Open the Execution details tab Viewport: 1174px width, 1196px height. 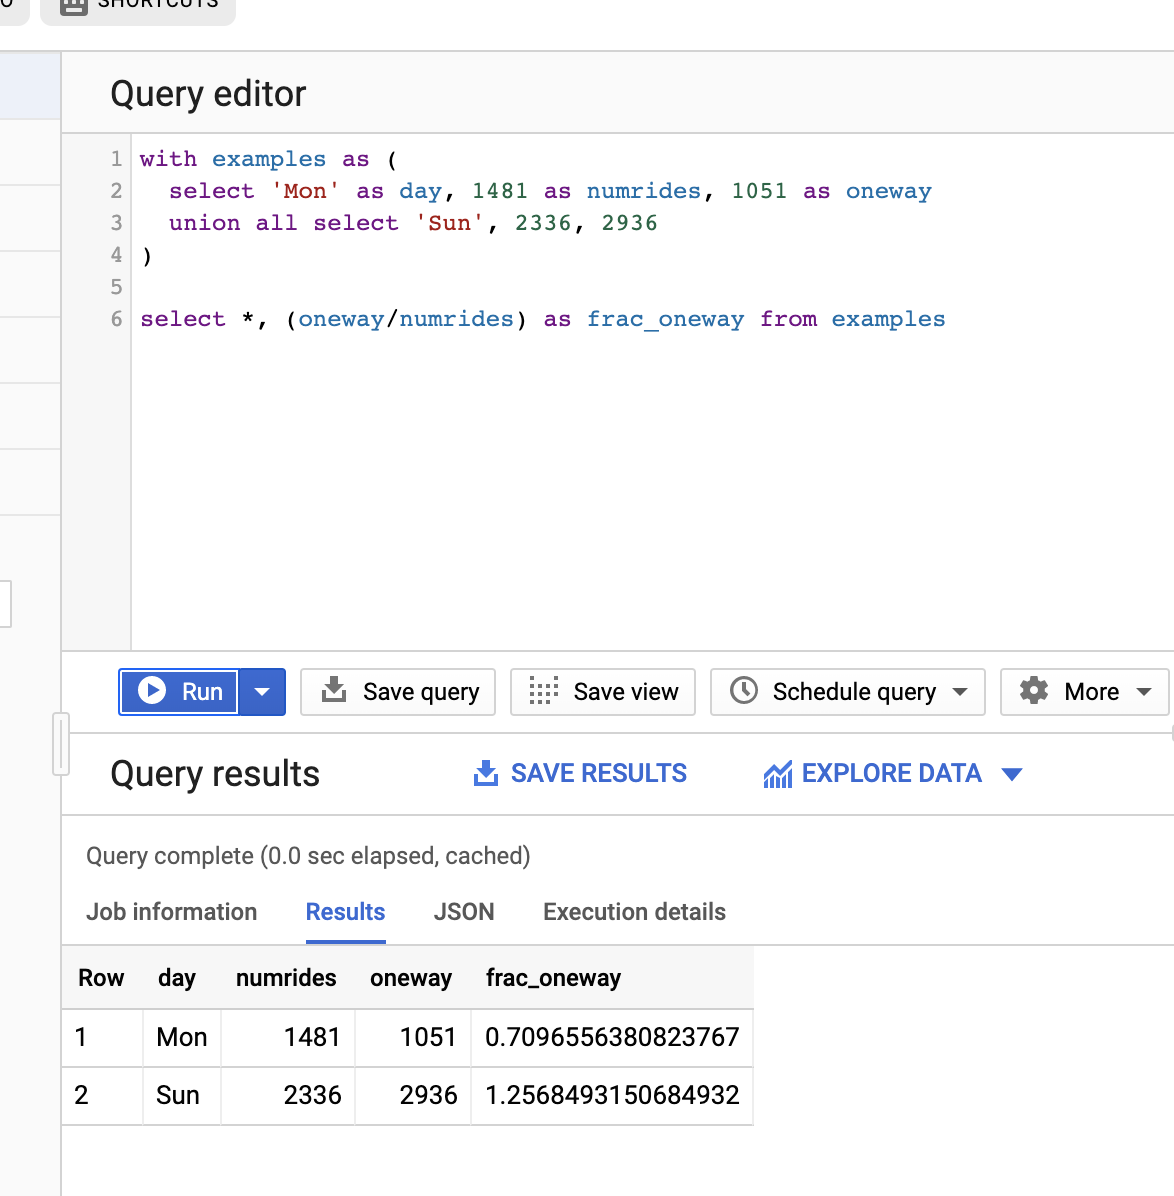(x=633, y=911)
